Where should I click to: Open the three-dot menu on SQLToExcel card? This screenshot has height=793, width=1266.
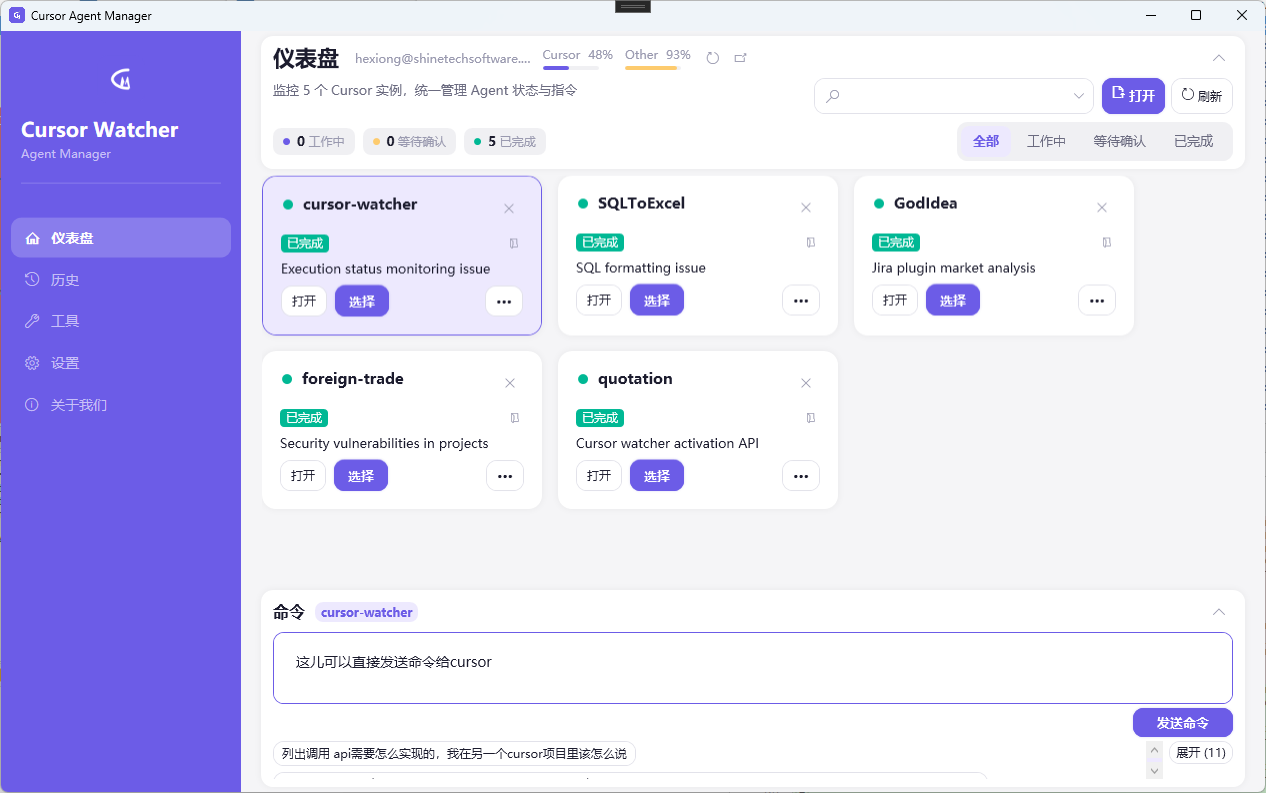(800, 300)
